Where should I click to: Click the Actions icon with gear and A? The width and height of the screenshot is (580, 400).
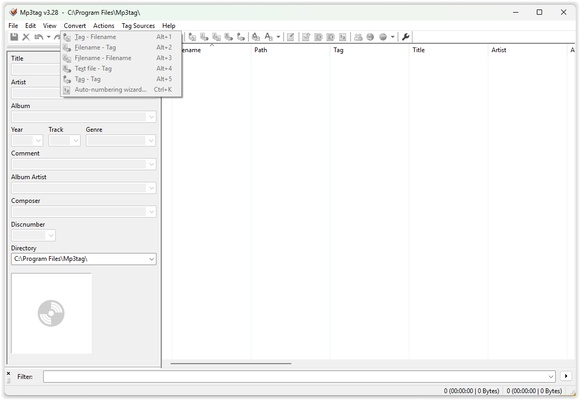point(256,37)
